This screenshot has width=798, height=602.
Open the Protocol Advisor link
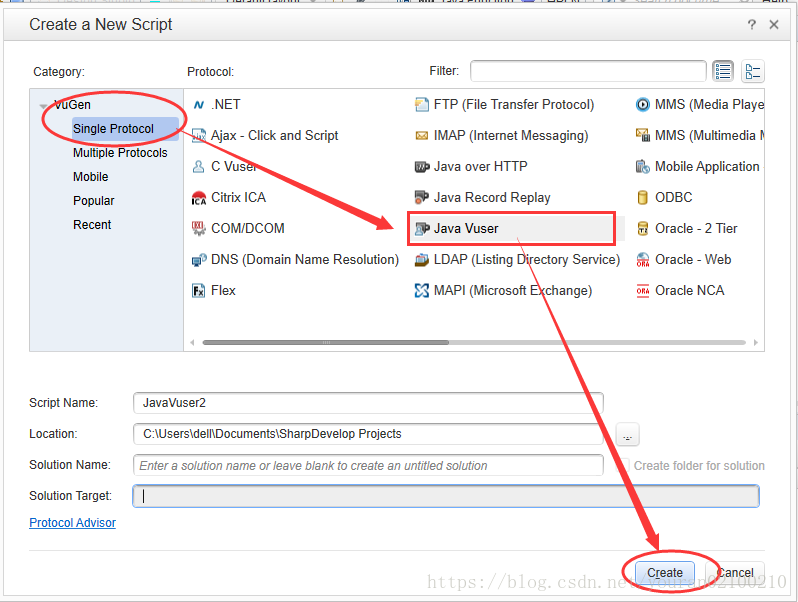(x=72, y=523)
